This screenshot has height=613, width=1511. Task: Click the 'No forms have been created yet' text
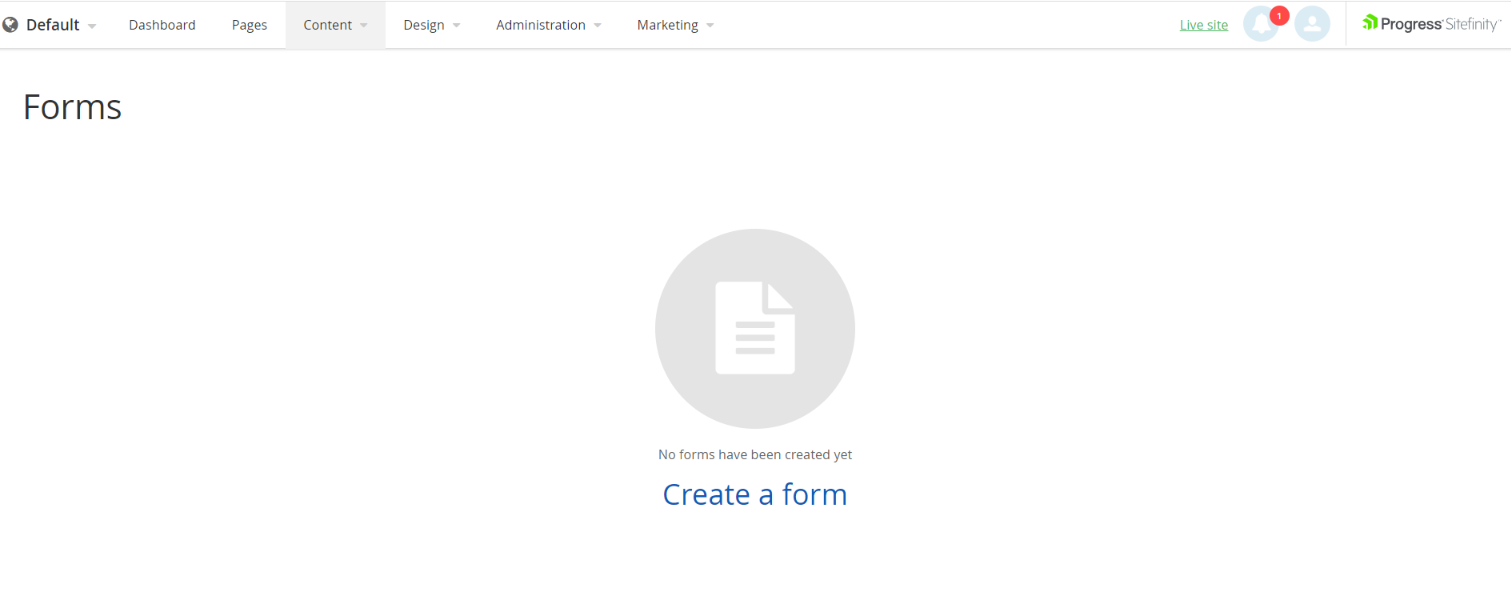[x=755, y=454]
